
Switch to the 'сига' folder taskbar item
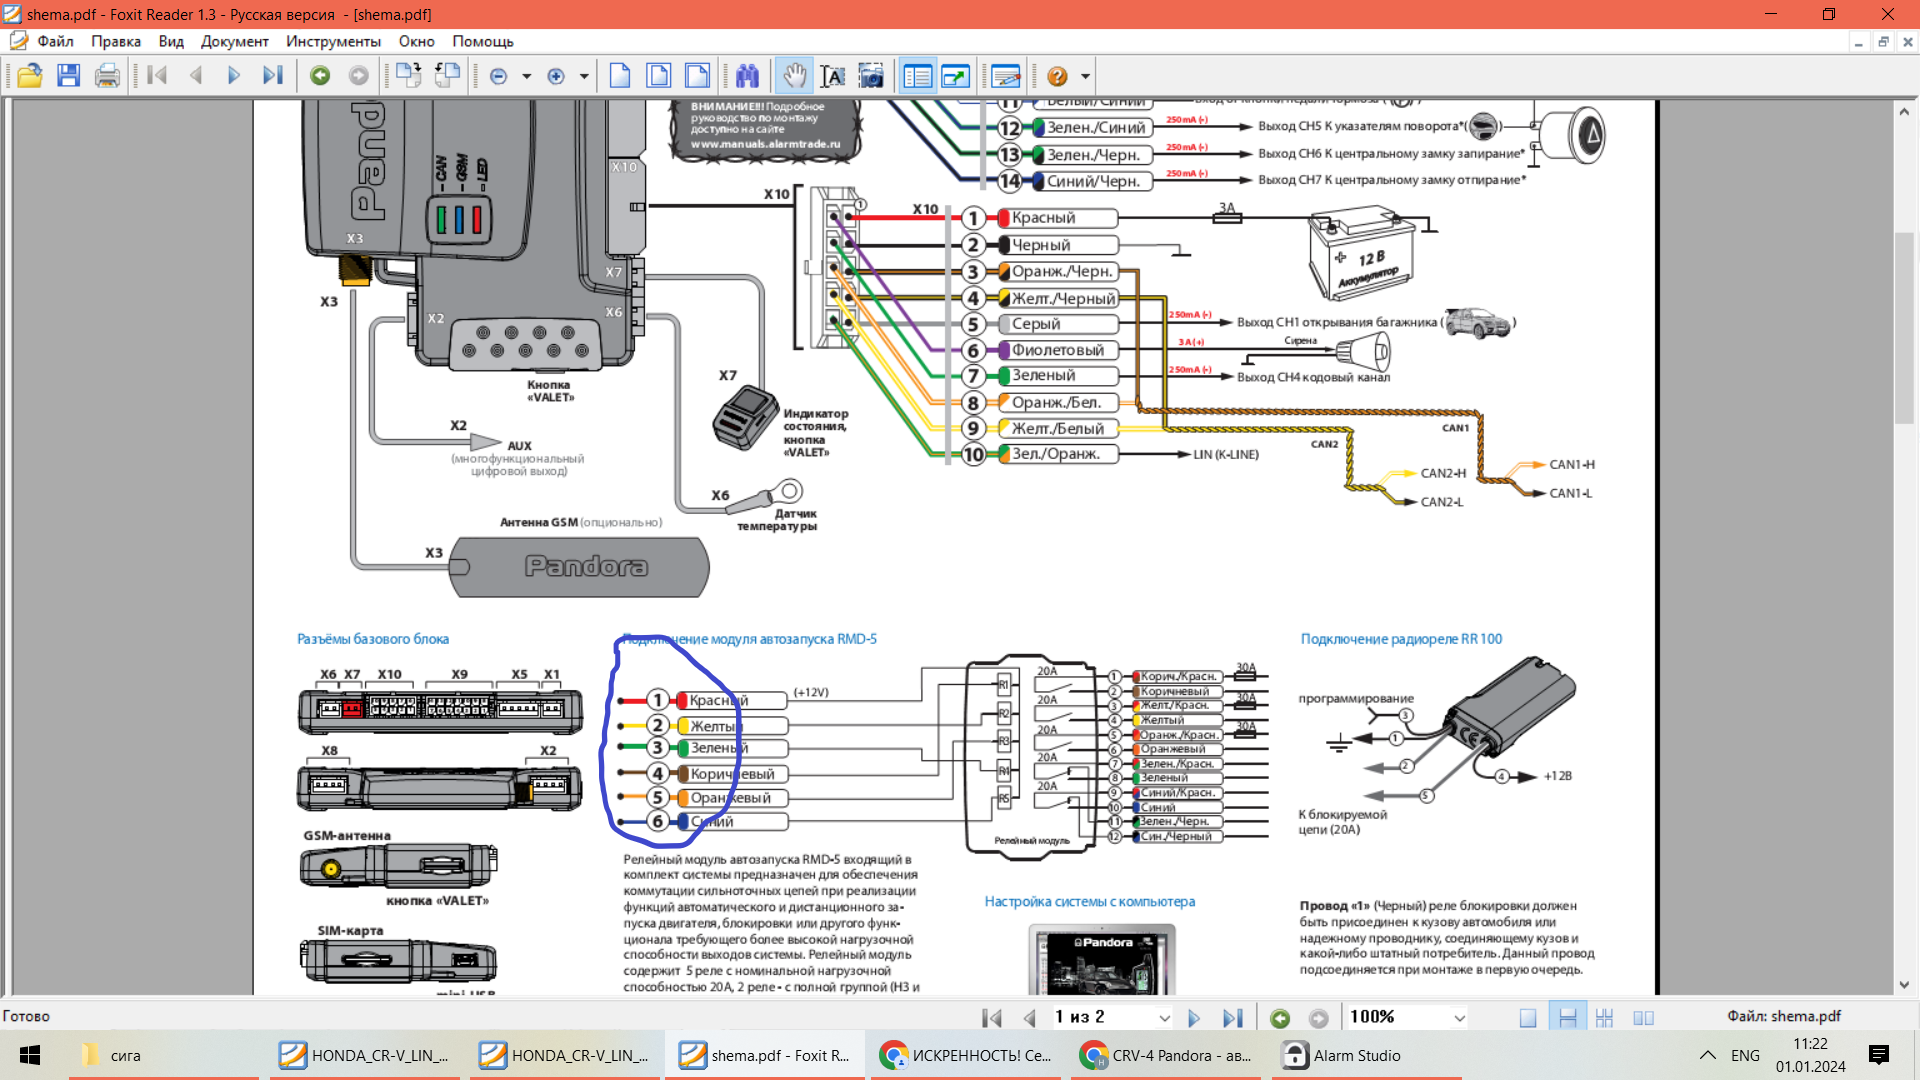click(165, 1055)
